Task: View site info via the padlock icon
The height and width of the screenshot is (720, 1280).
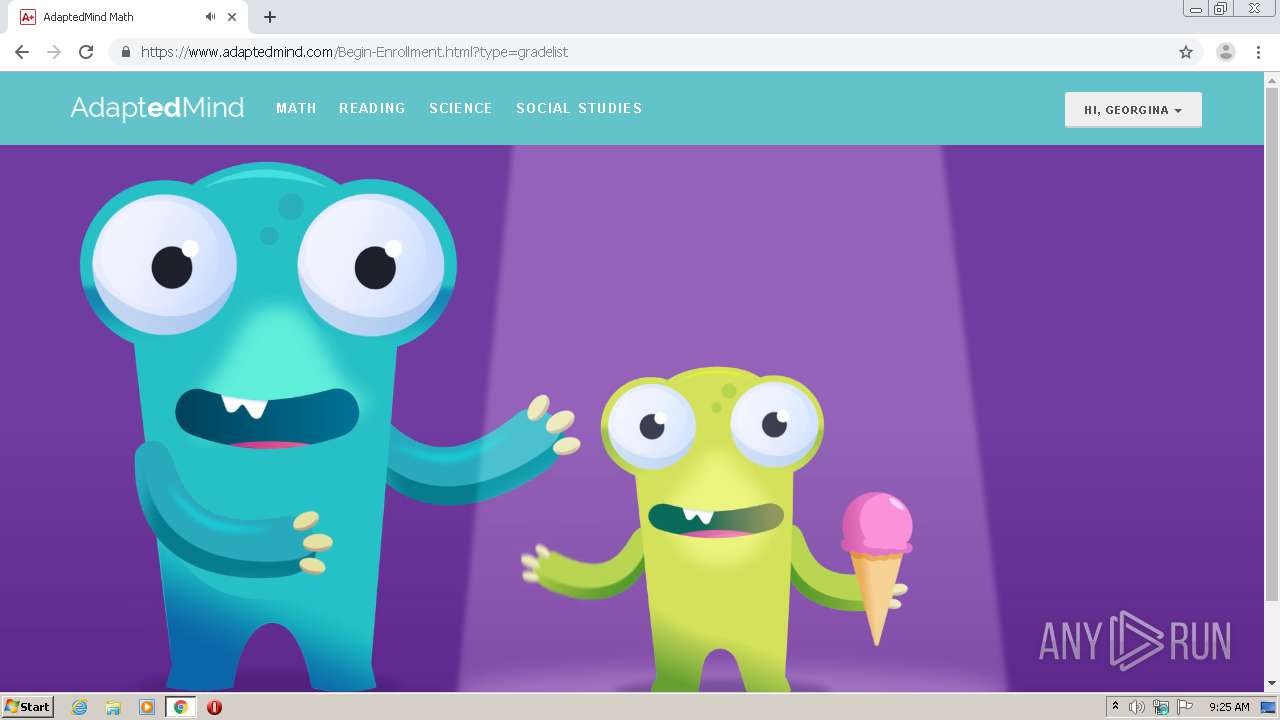Action: coord(125,52)
